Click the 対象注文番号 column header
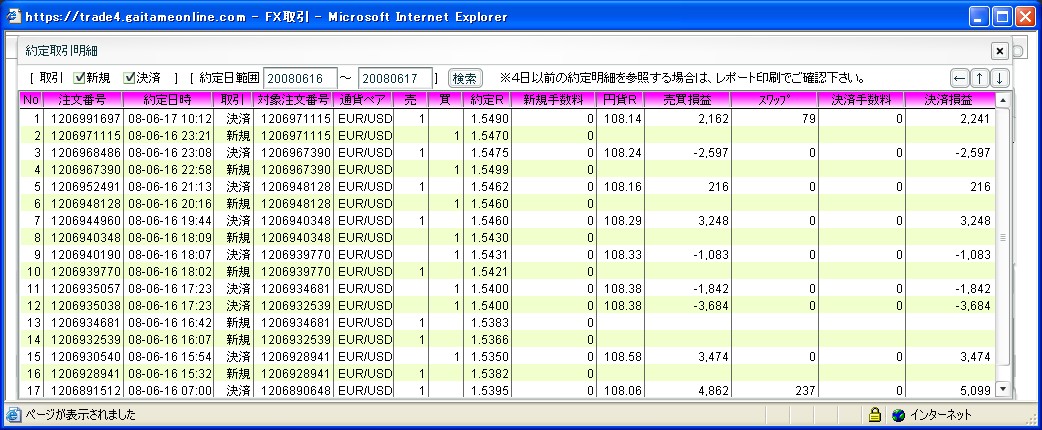The height and width of the screenshot is (430, 1042). tap(294, 100)
